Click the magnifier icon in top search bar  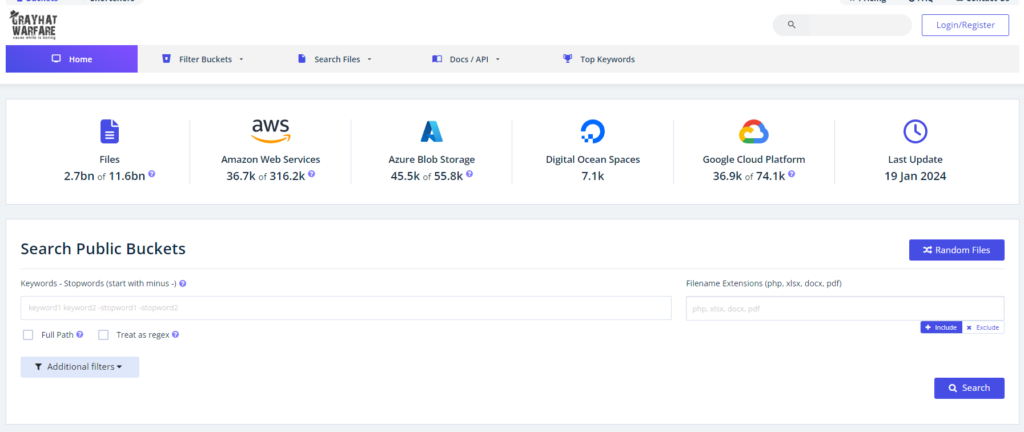click(792, 25)
